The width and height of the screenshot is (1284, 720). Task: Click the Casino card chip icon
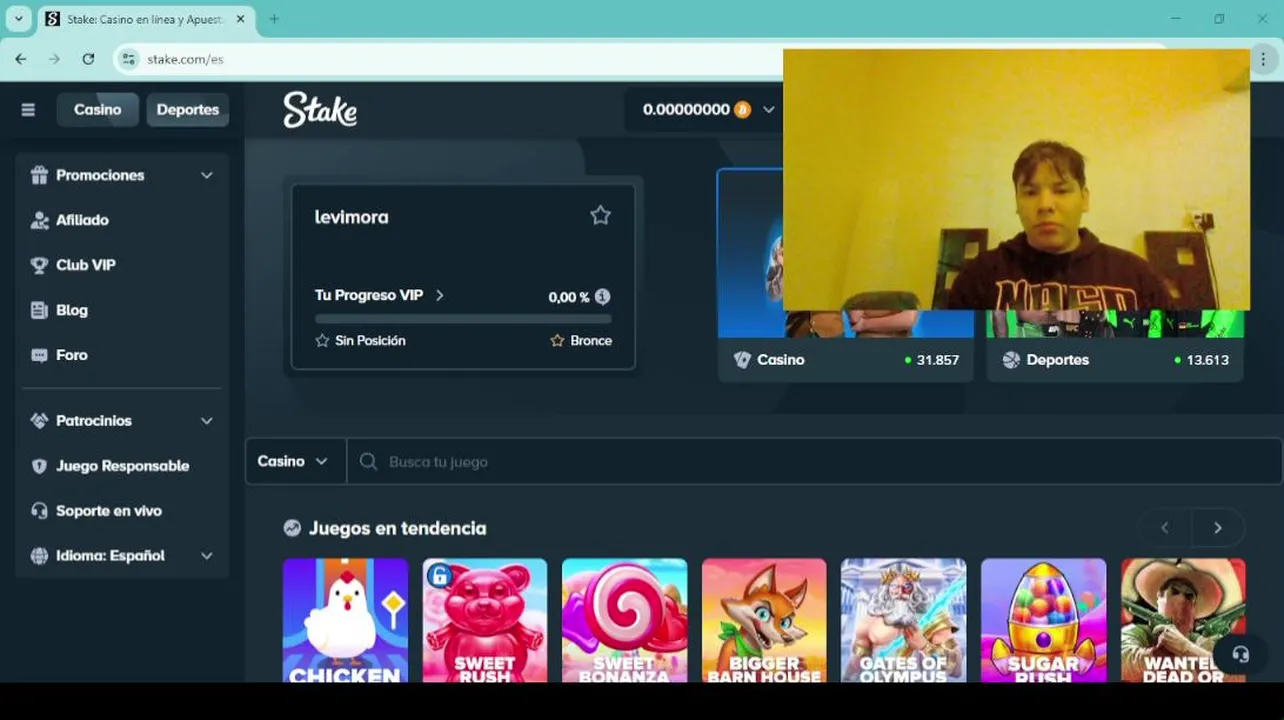click(x=742, y=360)
